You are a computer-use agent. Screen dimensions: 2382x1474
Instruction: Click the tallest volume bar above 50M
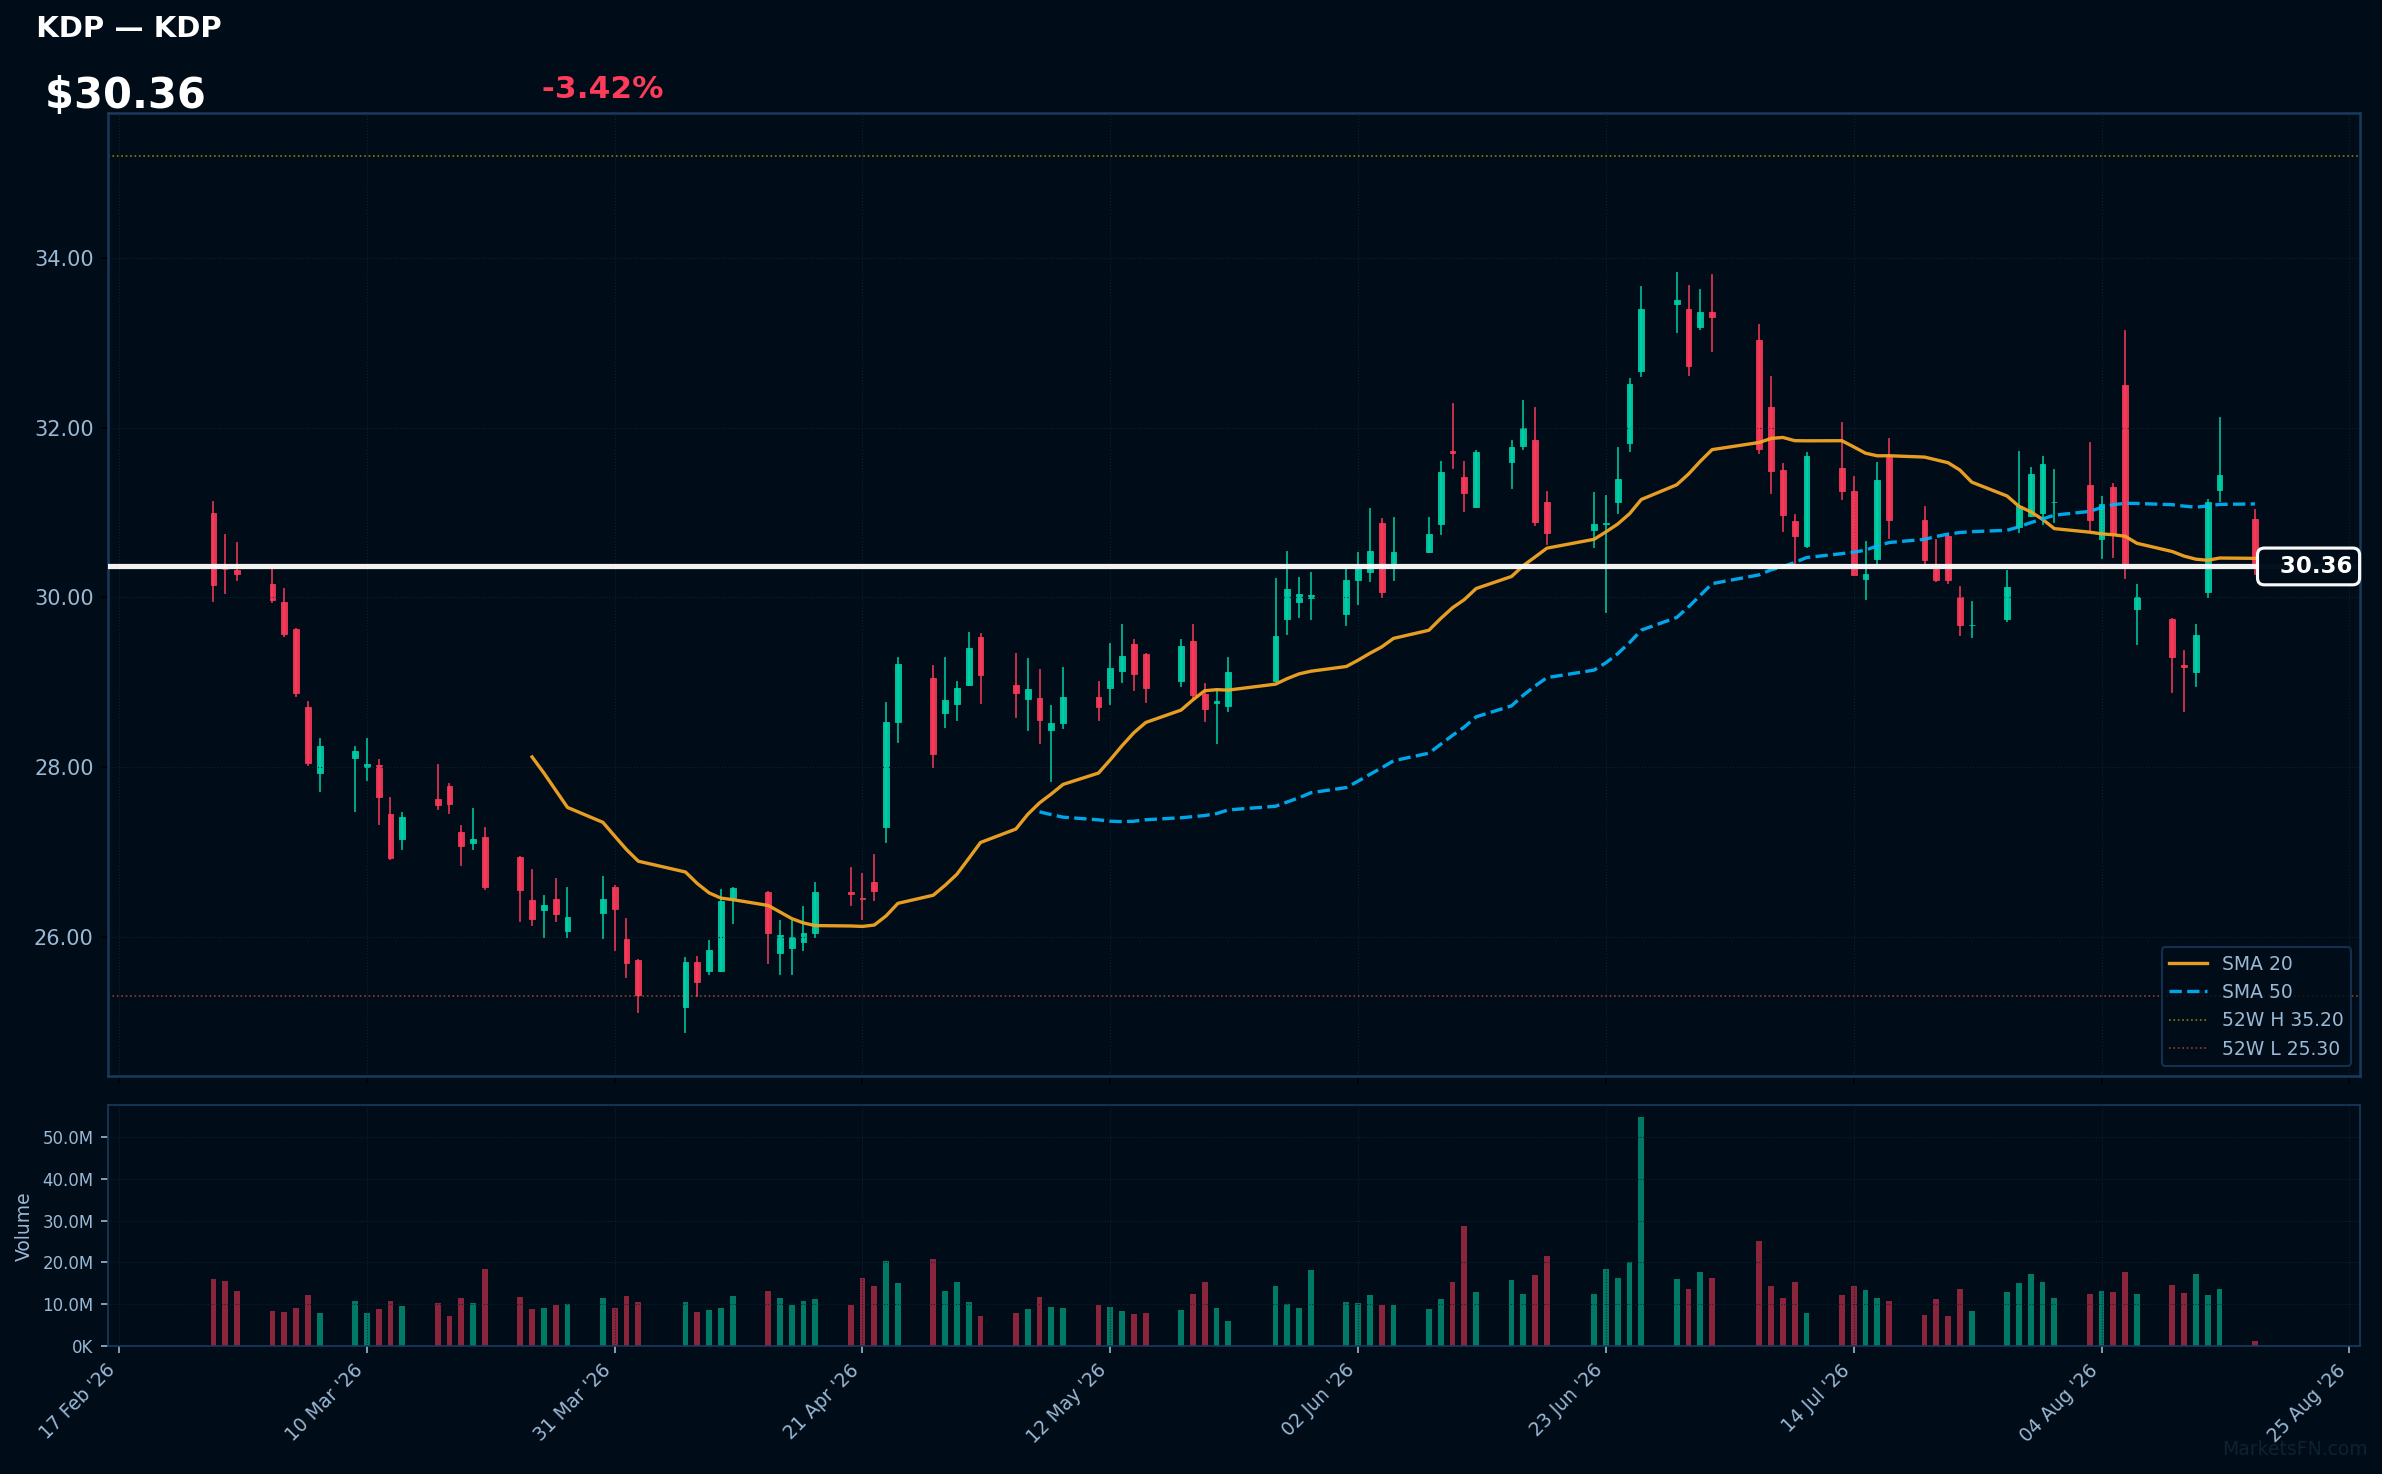1641,1231
